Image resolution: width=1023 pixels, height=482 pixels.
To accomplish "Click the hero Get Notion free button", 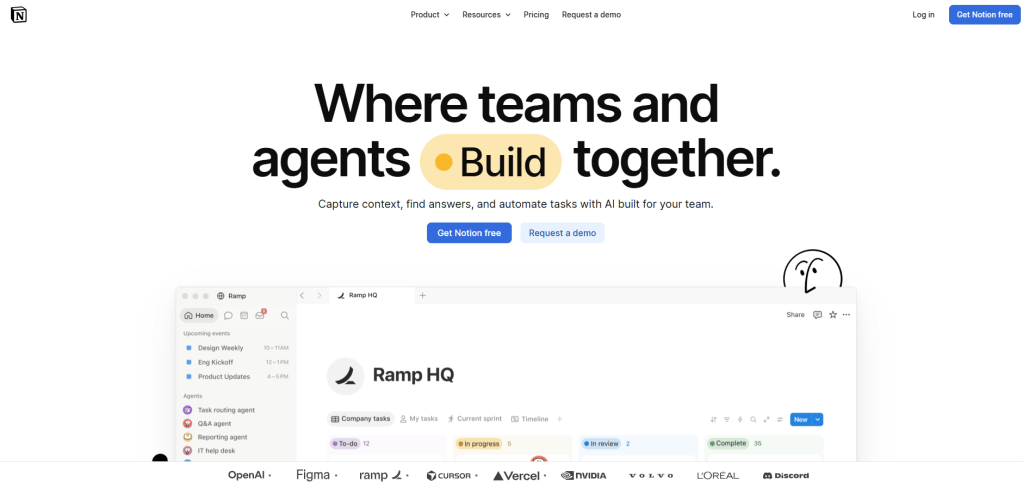I will [x=469, y=233].
